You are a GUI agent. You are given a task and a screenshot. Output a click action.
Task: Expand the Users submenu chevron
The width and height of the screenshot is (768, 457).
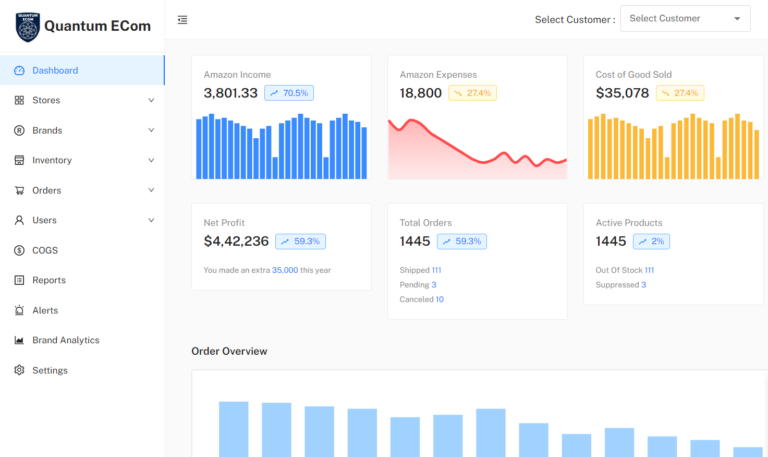(x=151, y=220)
